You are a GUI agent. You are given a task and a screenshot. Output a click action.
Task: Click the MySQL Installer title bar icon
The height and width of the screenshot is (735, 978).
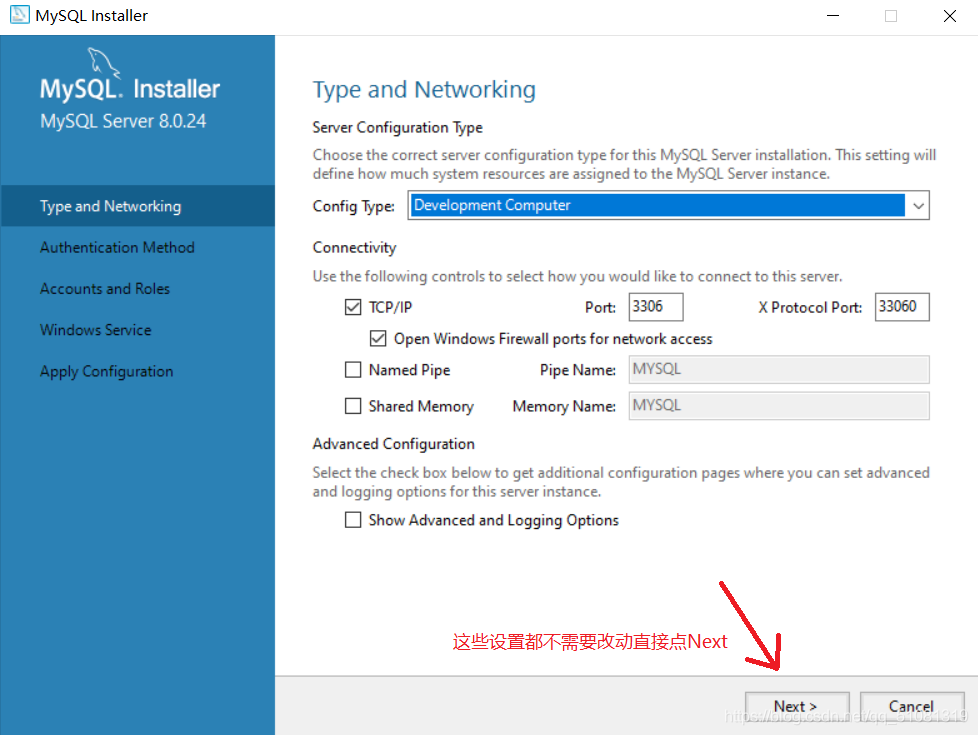tap(19, 15)
